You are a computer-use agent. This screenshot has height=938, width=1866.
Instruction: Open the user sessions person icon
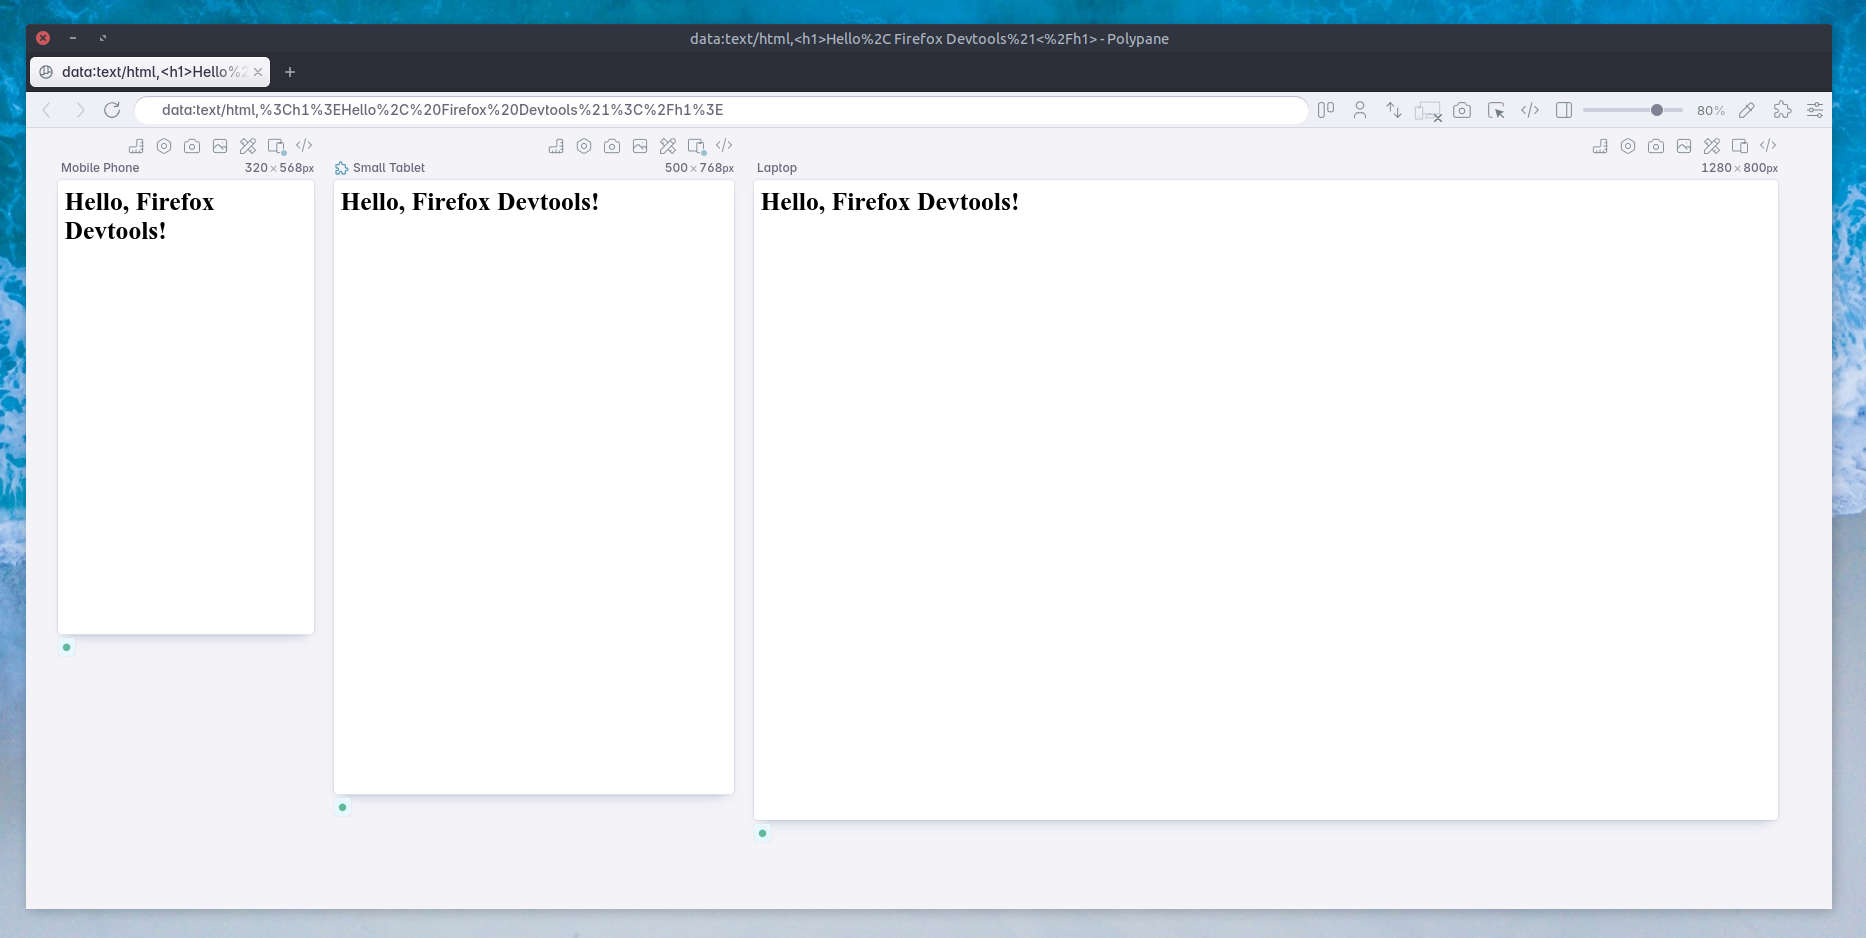point(1360,110)
